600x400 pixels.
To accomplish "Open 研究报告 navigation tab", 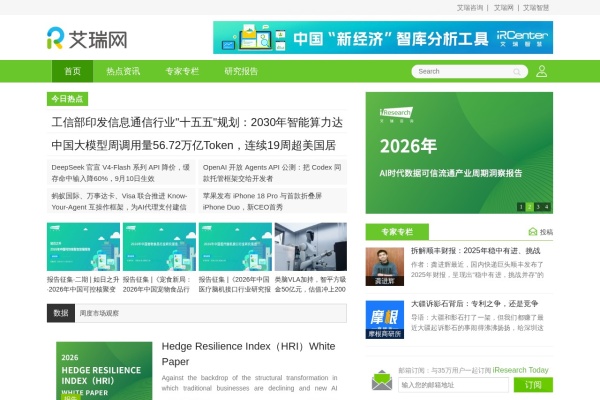I will tap(241, 71).
